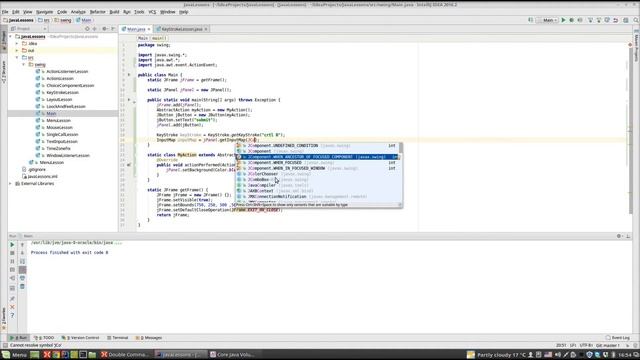Collapse the JavaLessons project root node
This screenshot has width=640, height=360.
[11, 37]
